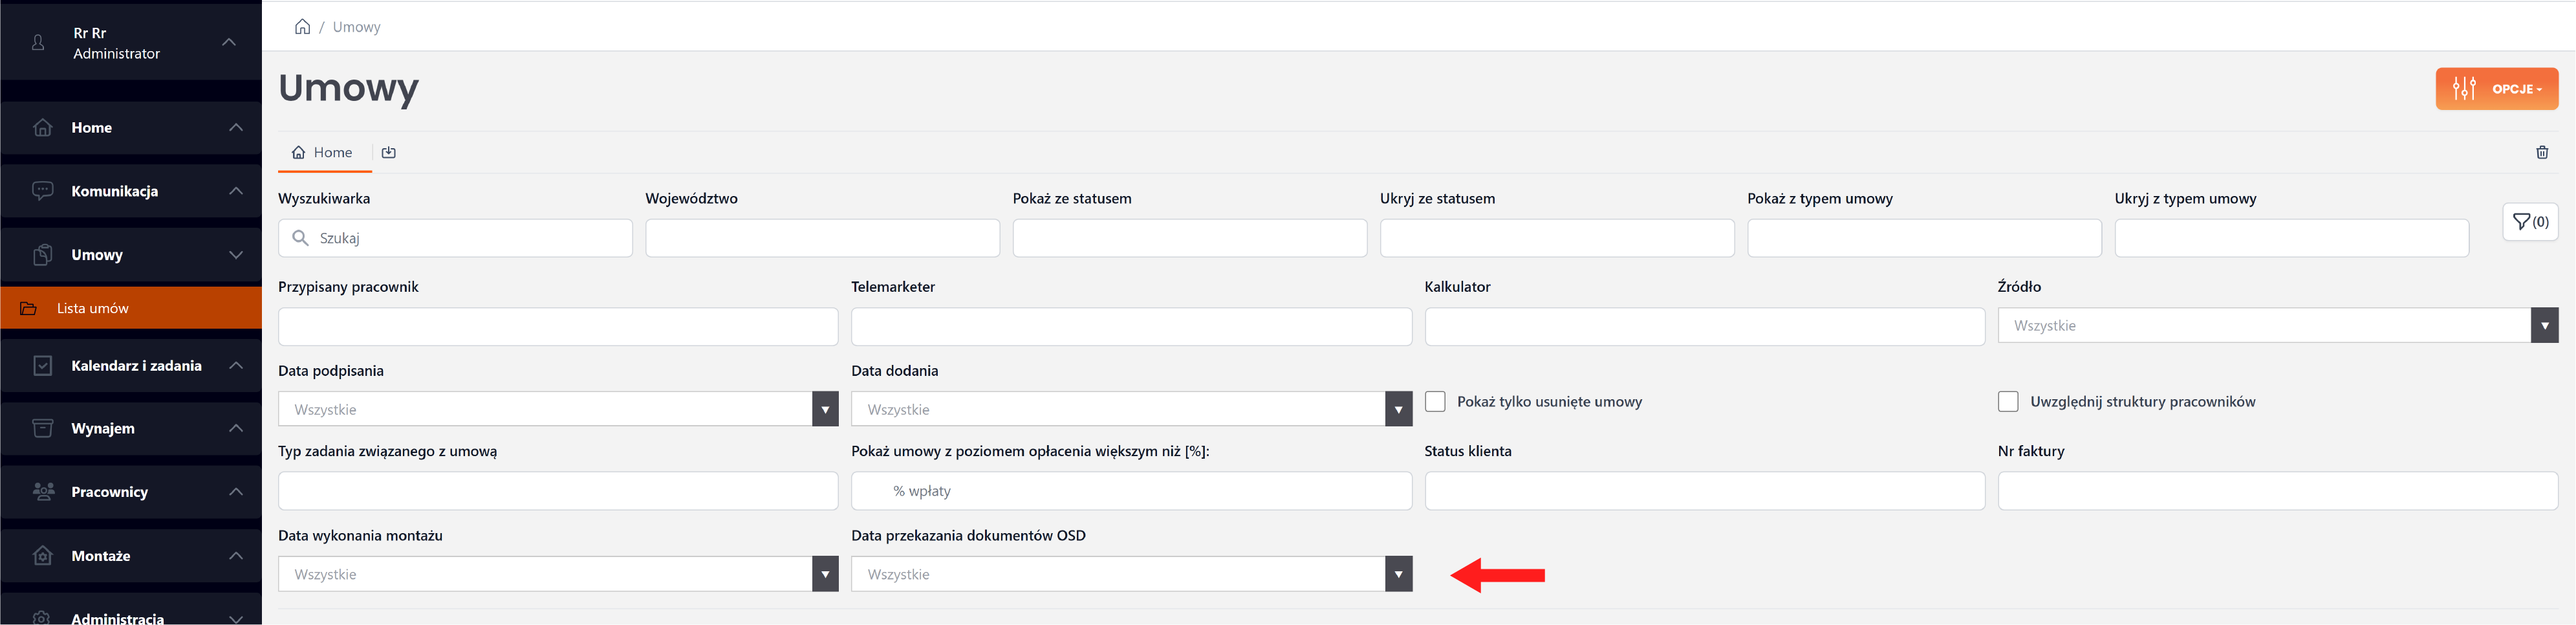Click the trash icon near filters
Image resolution: width=2576 pixels, height=625 pixels.
(2542, 153)
